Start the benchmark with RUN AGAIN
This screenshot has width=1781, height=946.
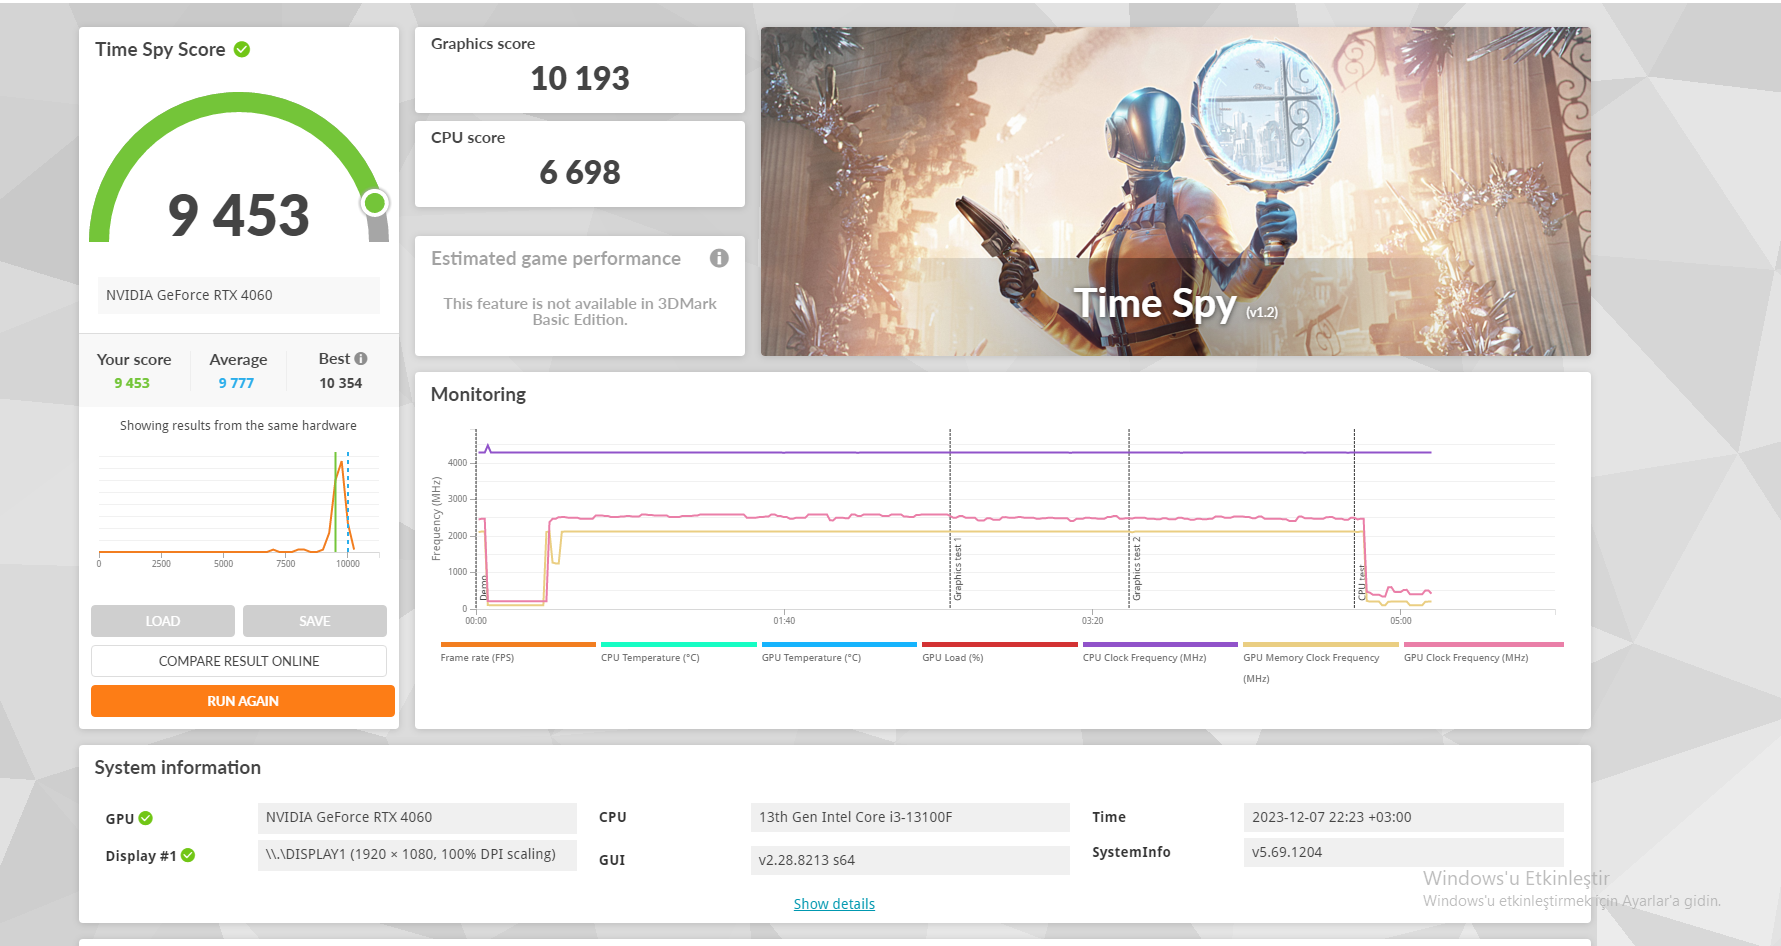click(243, 701)
